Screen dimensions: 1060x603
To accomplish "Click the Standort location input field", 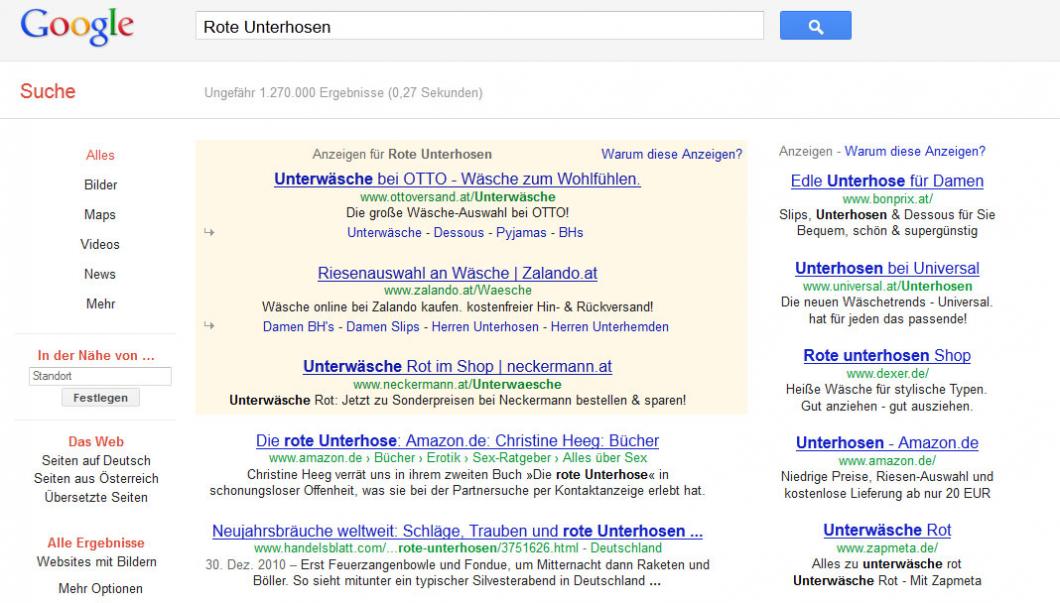I will click(x=100, y=376).
